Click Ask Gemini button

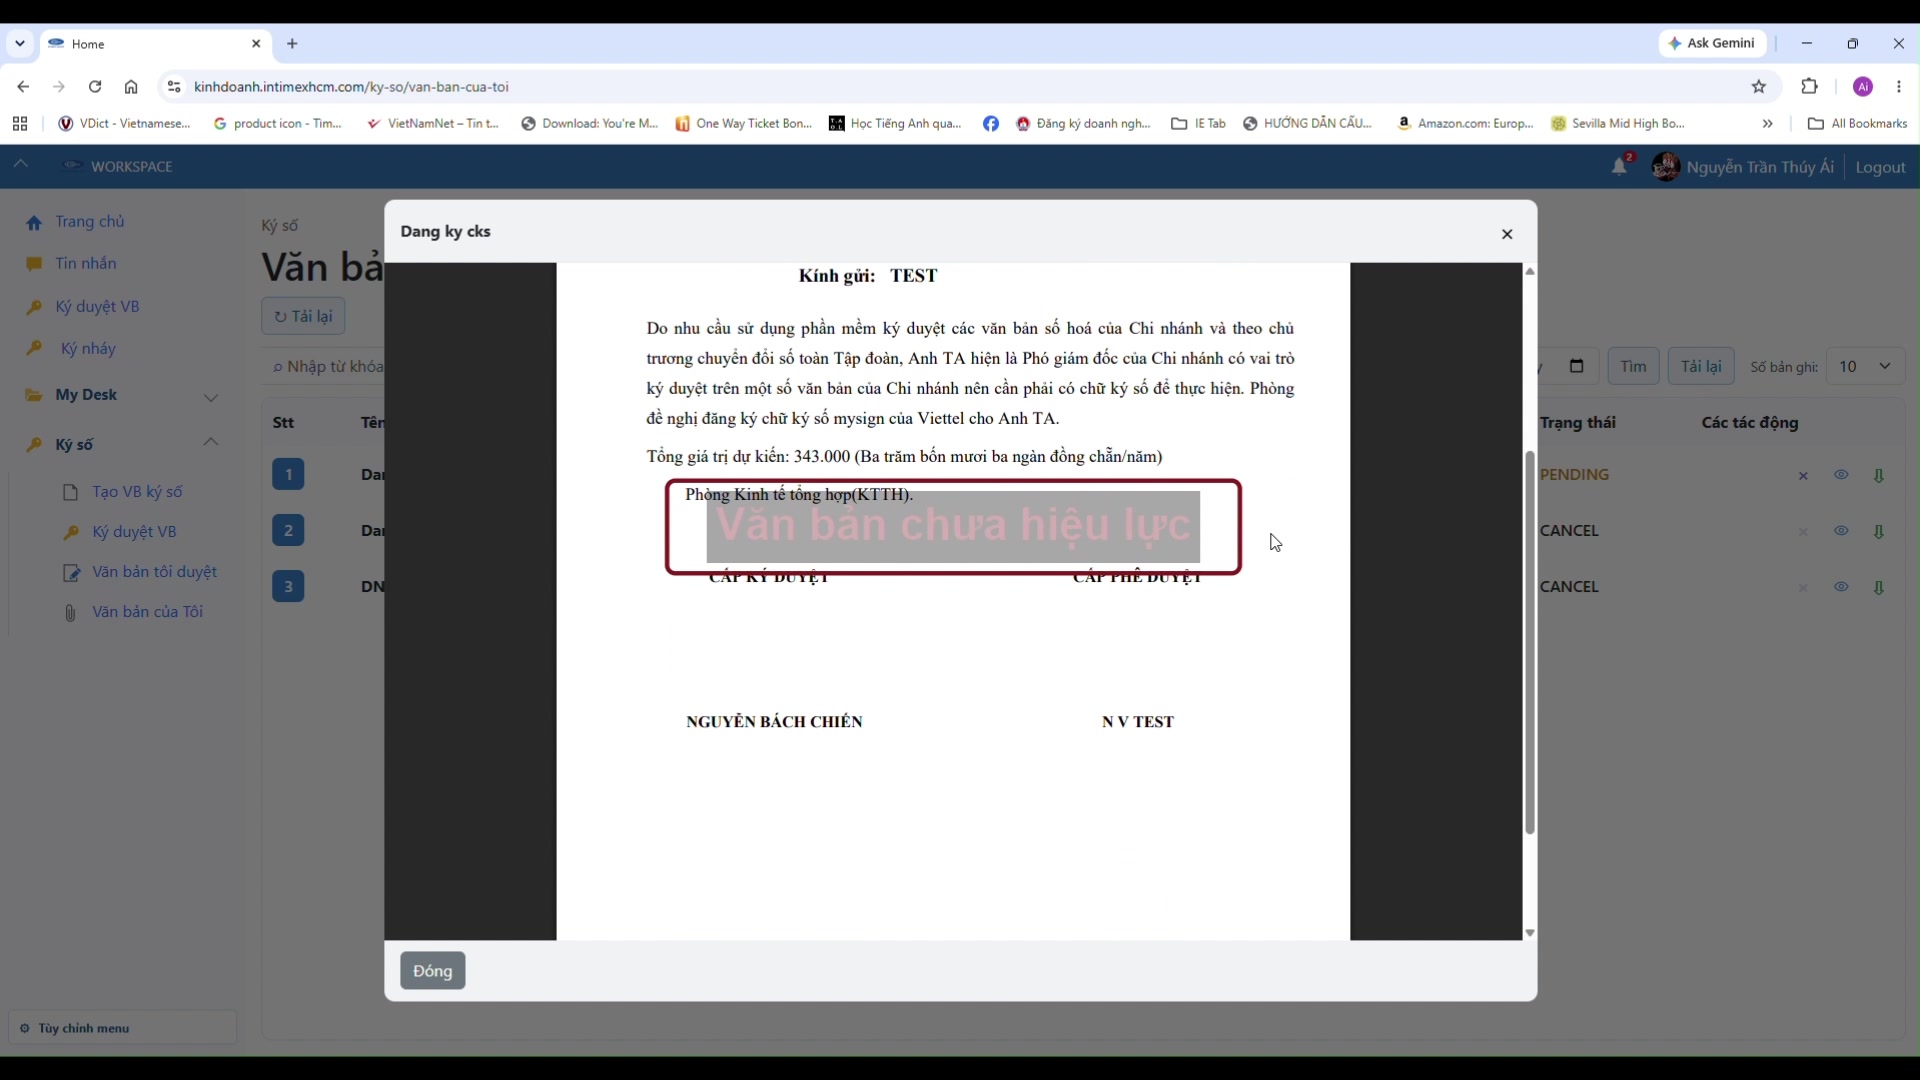[x=1712, y=43]
